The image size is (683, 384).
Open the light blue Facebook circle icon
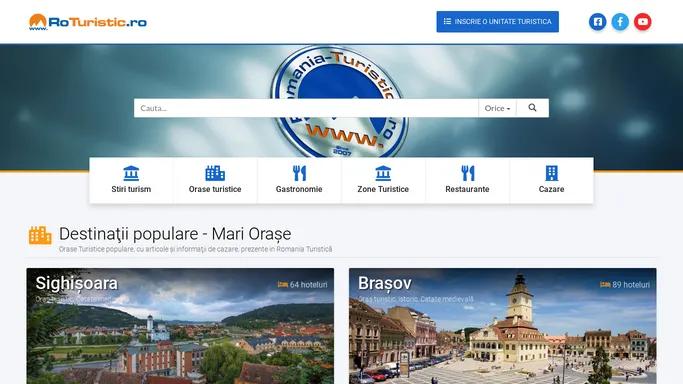coord(620,22)
